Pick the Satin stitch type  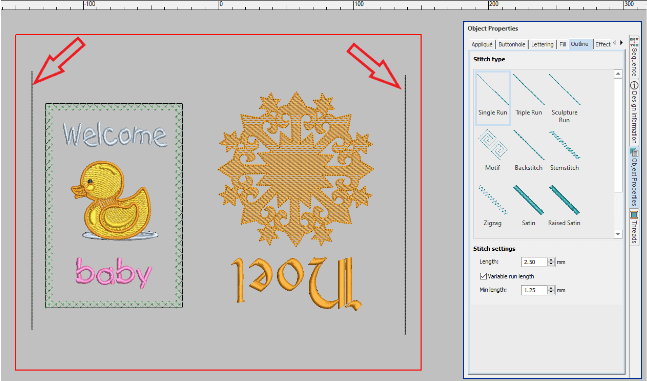tap(529, 205)
